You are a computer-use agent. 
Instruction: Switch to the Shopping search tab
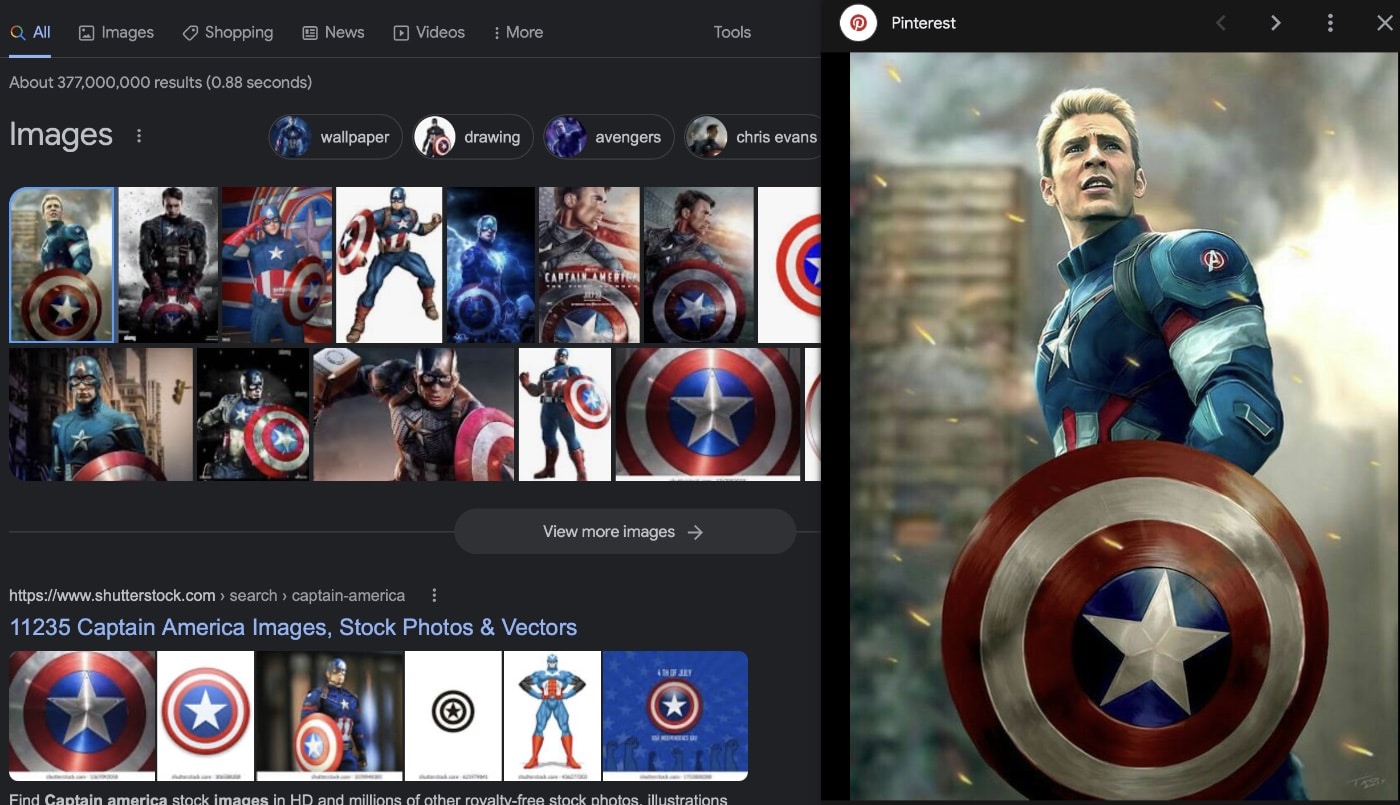(228, 32)
